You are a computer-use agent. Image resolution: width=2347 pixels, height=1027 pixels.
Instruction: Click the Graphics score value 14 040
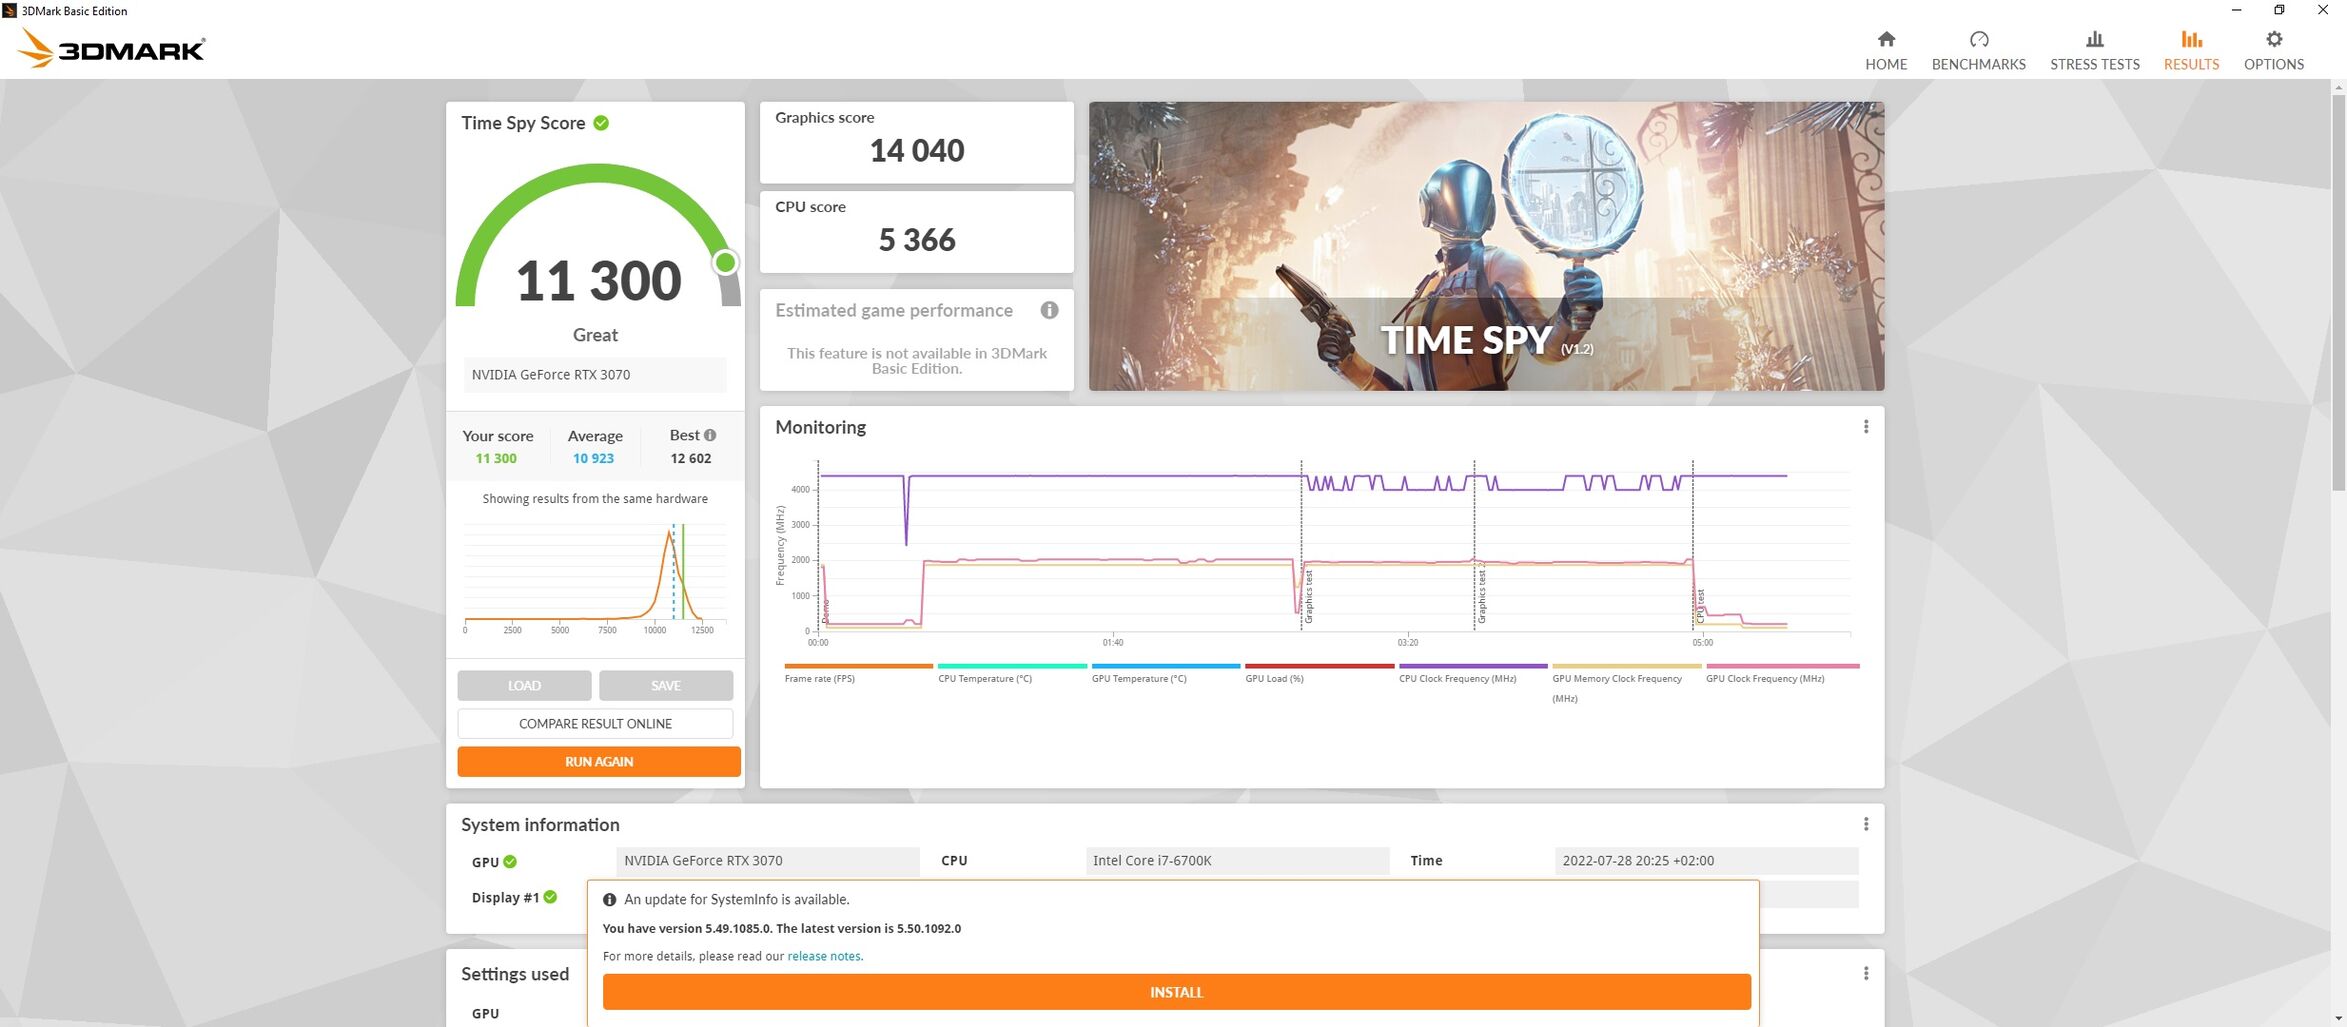[917, 150]
